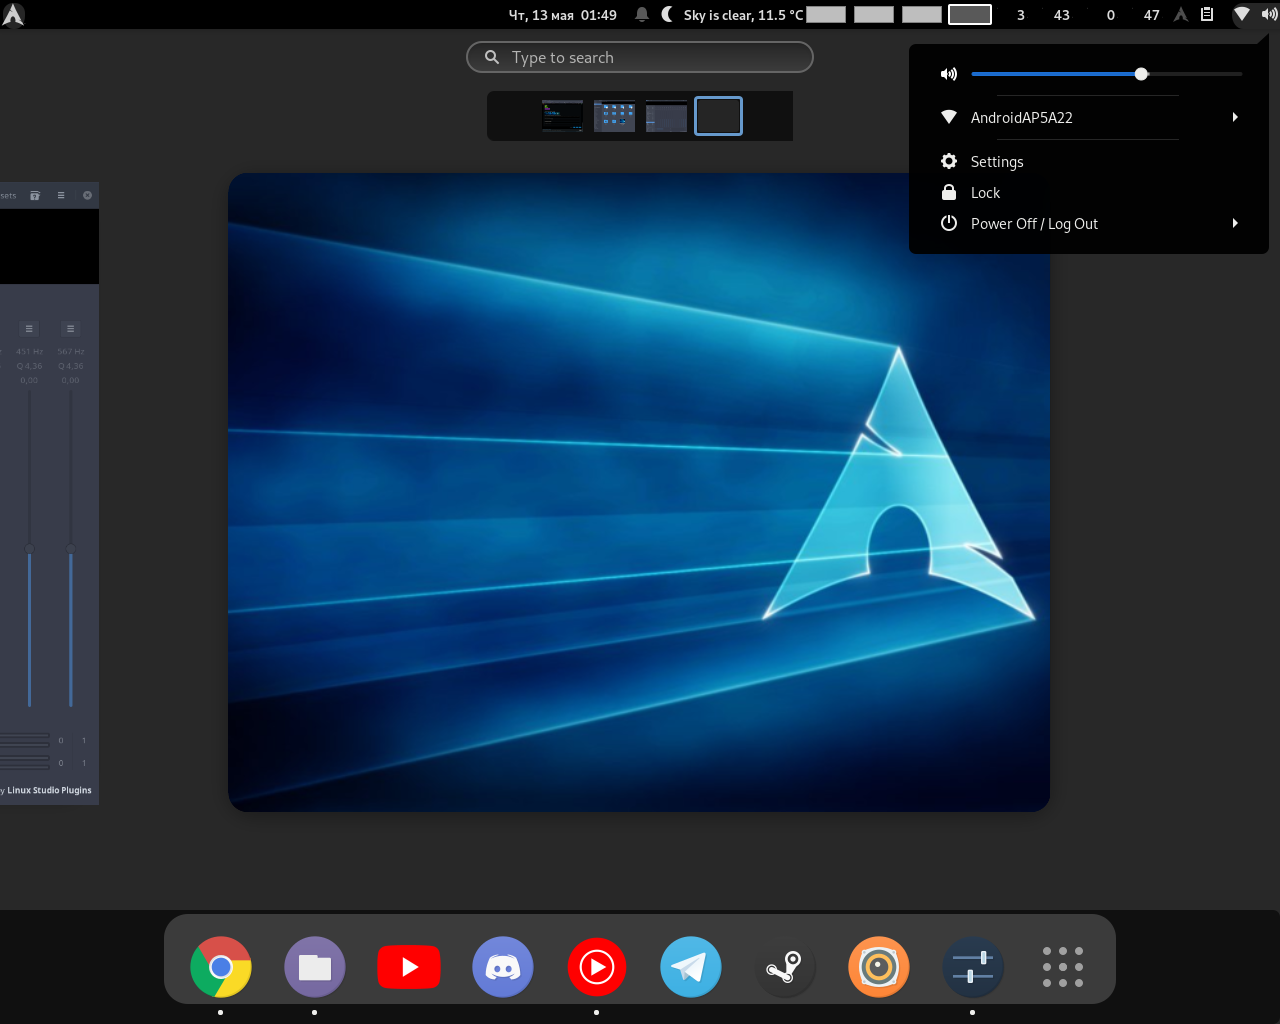Select Power Off / Log Out entry
Screen dimensions: 1280x1024
point(1089,223)
